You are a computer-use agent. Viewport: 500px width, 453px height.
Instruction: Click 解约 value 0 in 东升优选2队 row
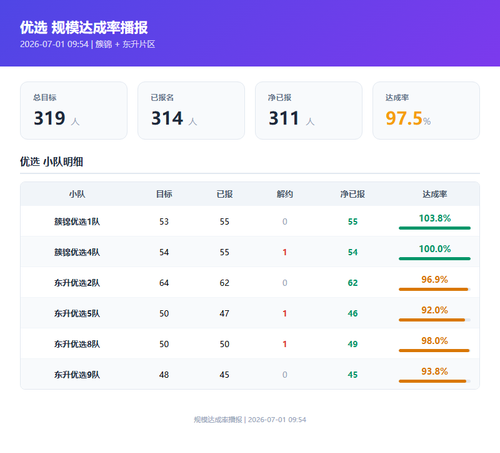click(285, 283)
